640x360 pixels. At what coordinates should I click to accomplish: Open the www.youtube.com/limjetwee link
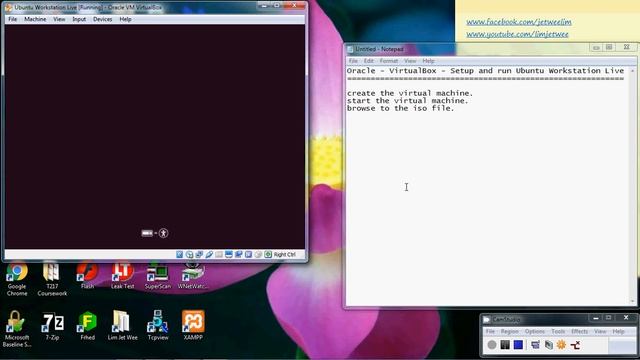pyautogui.click(x=517, y=34)
